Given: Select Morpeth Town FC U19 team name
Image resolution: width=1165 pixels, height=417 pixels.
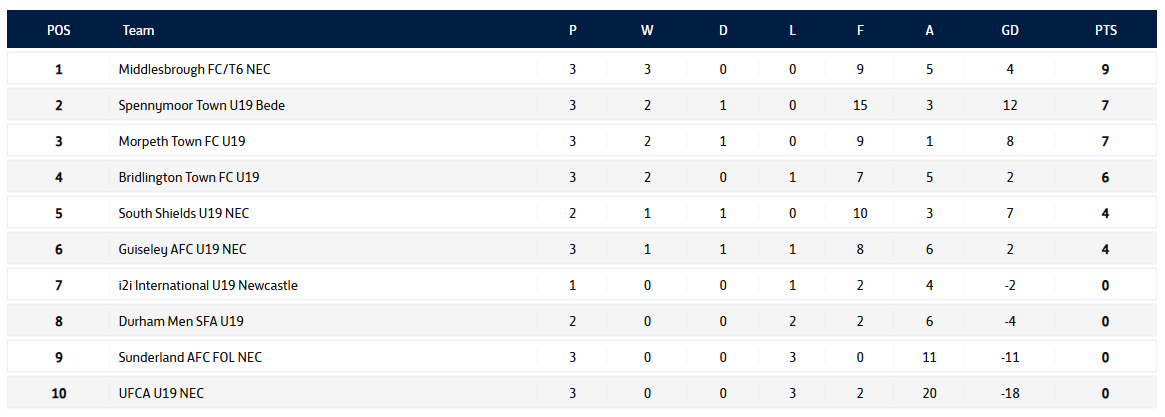Looking at the screenshot, I should (x=181, y=141).
